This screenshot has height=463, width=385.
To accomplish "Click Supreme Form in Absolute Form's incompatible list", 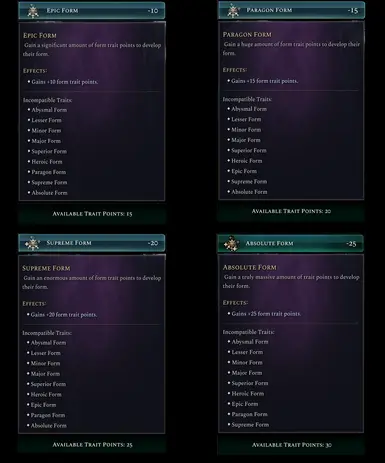I will point(250,425).
